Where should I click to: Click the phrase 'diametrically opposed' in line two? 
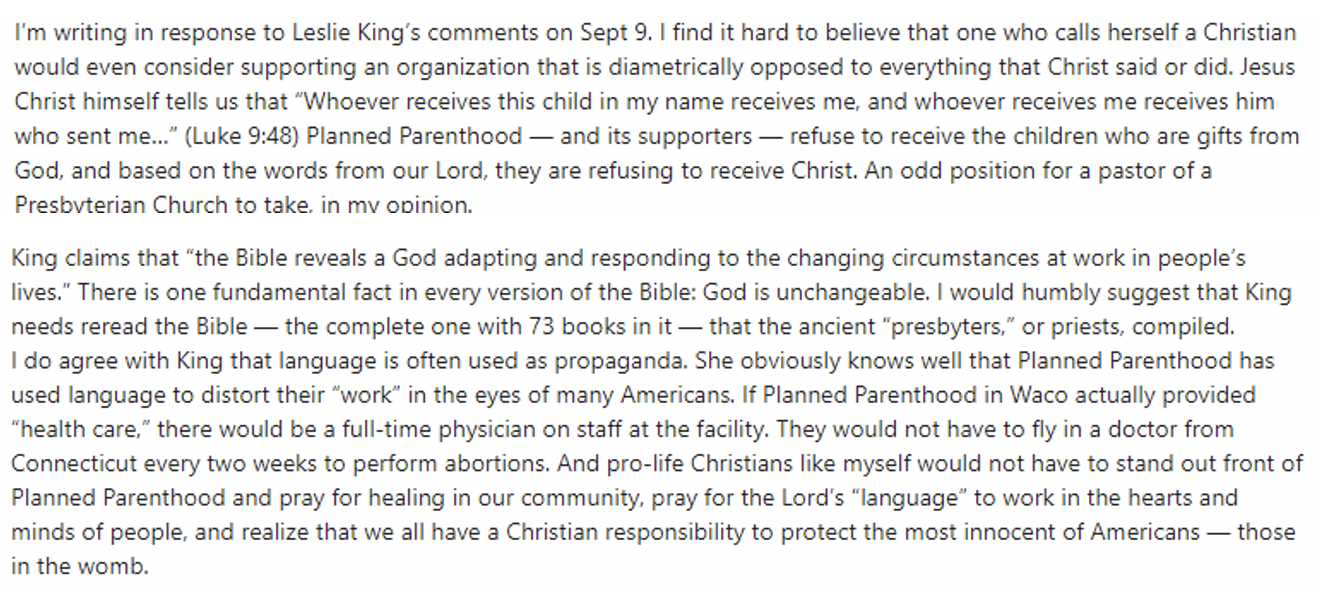[646, 67]
